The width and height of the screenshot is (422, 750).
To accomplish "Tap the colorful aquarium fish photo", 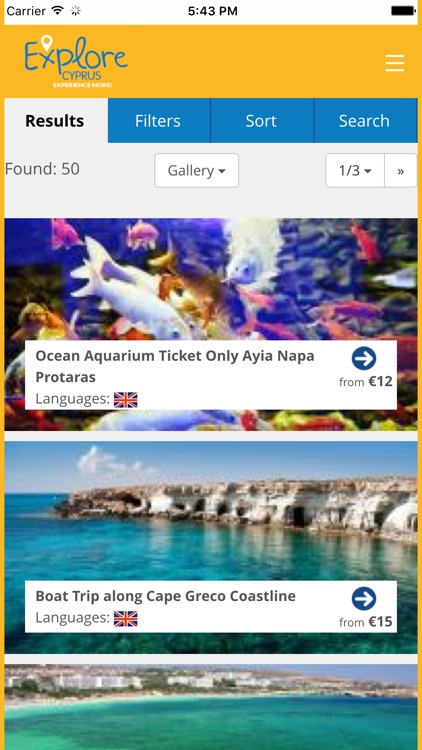I will (x=211, y=279).
